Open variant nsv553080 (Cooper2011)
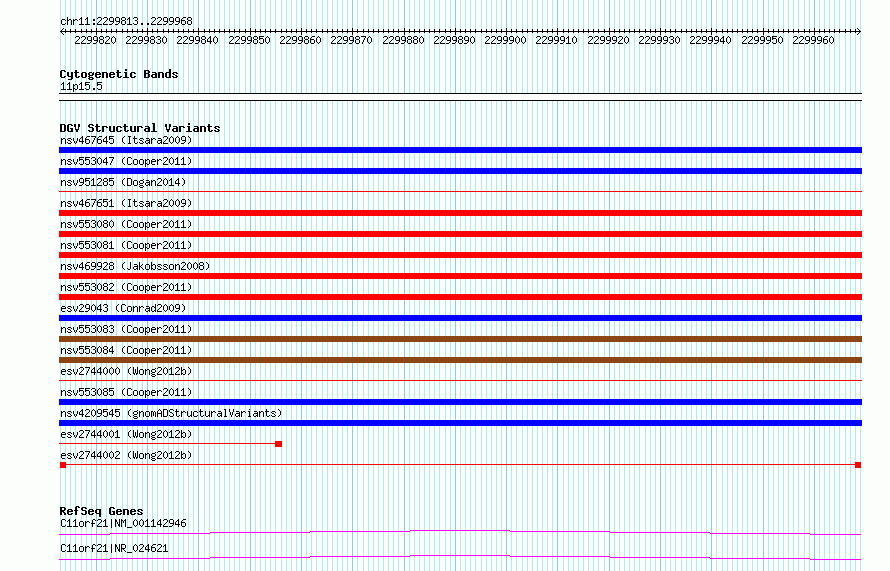The image size is (890, 571). (126, 224)
